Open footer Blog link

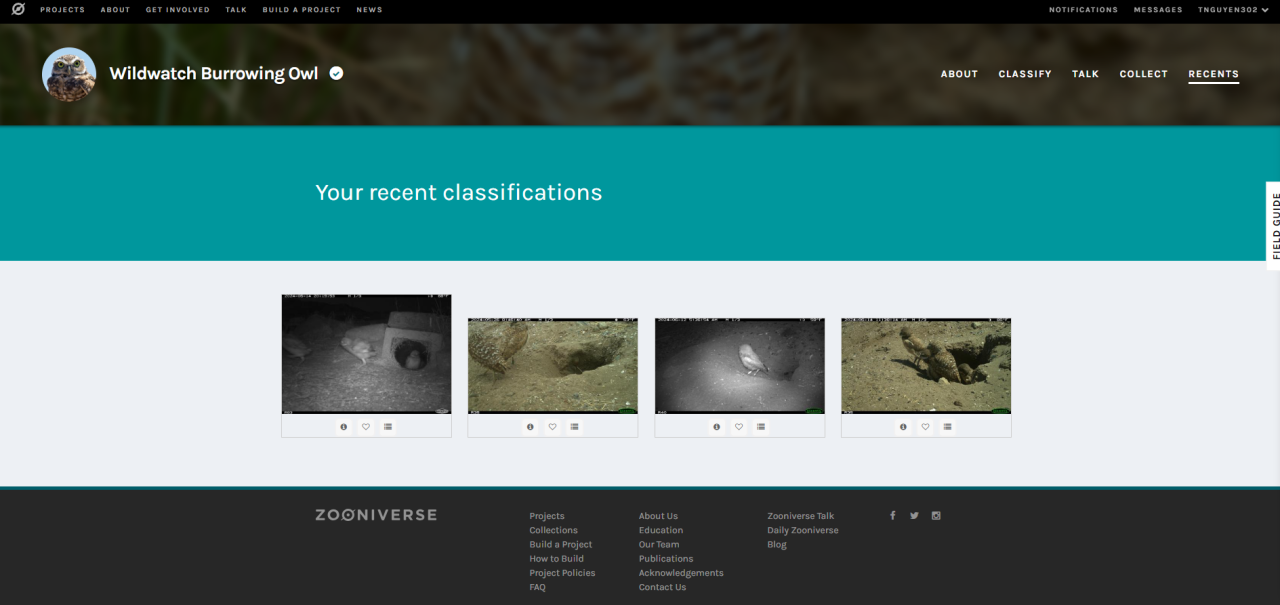point(777,544)
